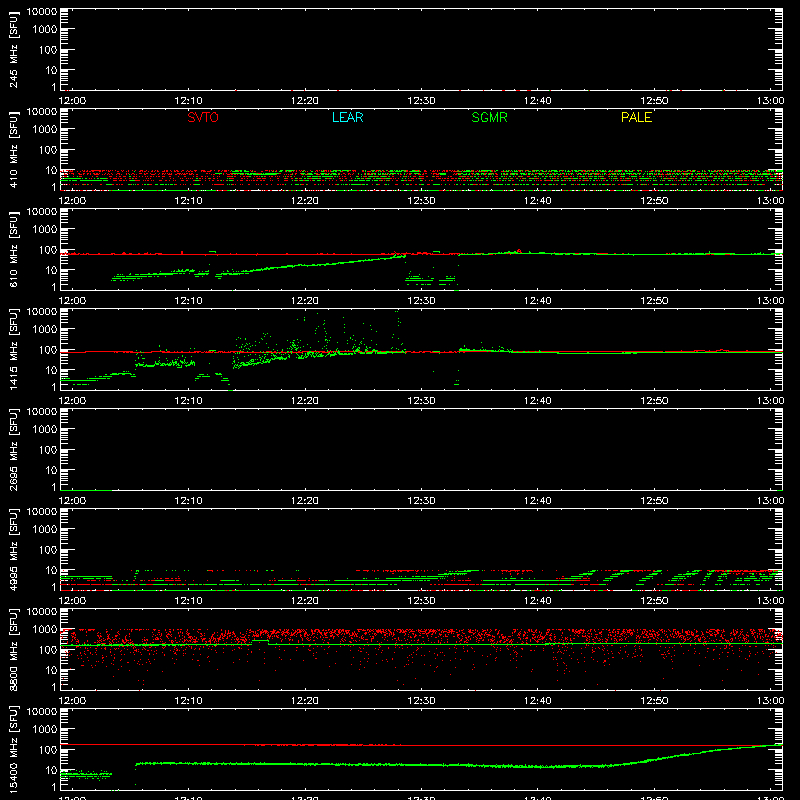Viewport: 800px width, 800px height.
Task: Click 13:00 time label under 2695 MHz plot
Action: (x=770, y=501)
